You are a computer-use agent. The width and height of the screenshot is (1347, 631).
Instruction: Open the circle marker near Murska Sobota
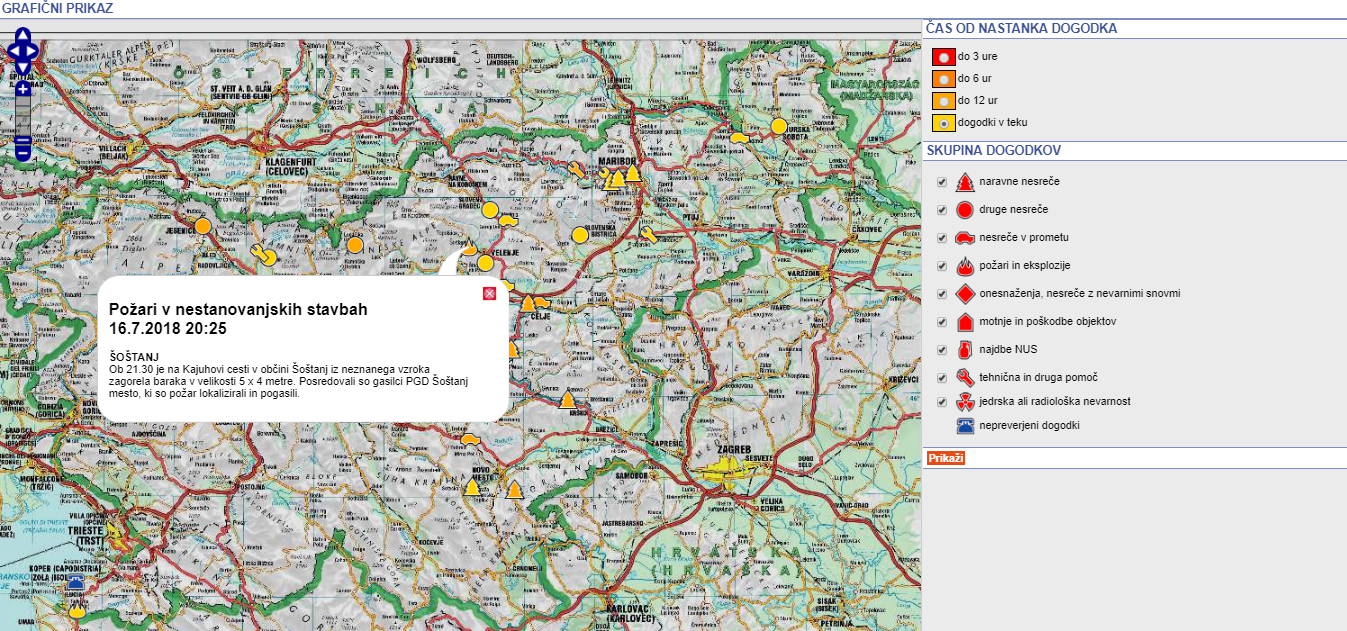(779, 126)
